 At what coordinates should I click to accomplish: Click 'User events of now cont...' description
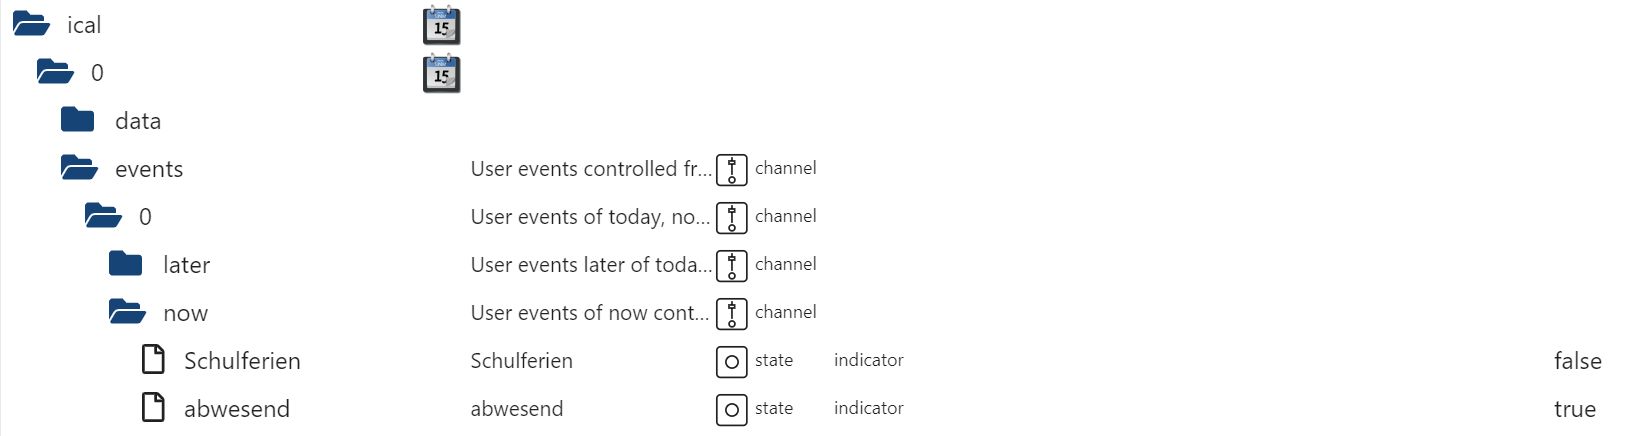point(589,313)
